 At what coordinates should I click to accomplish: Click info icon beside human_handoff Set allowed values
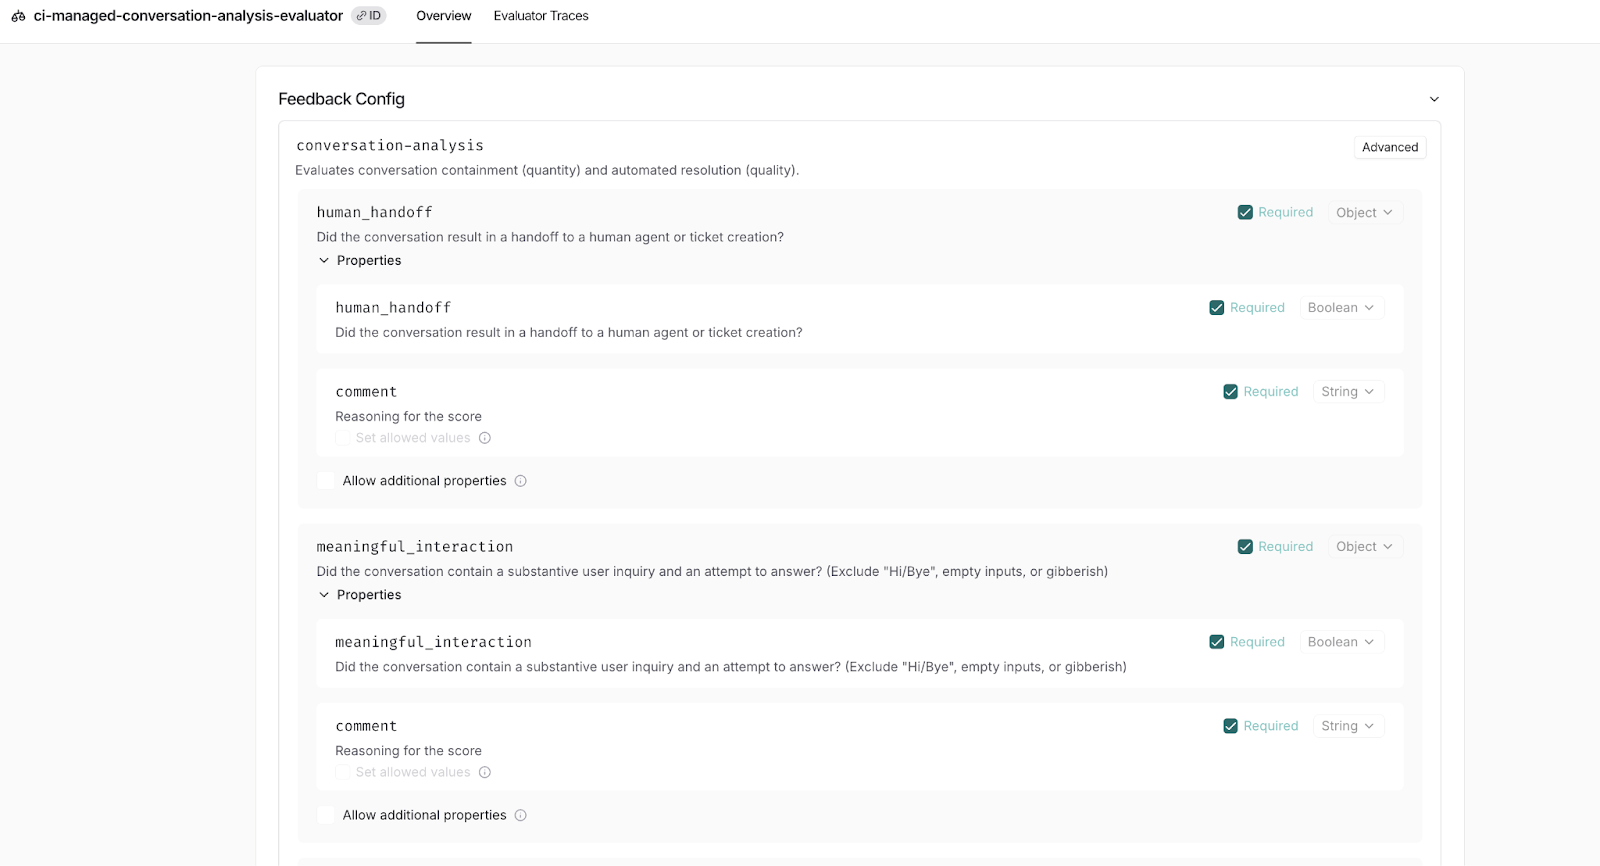click(485, 438)
